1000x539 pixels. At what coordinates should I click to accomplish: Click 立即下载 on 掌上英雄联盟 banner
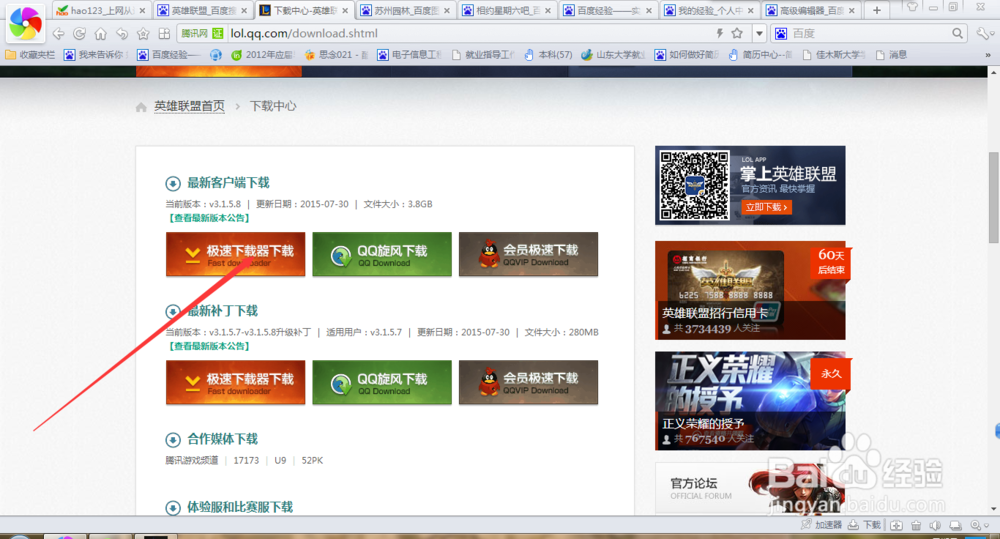(x=767, y=207)
